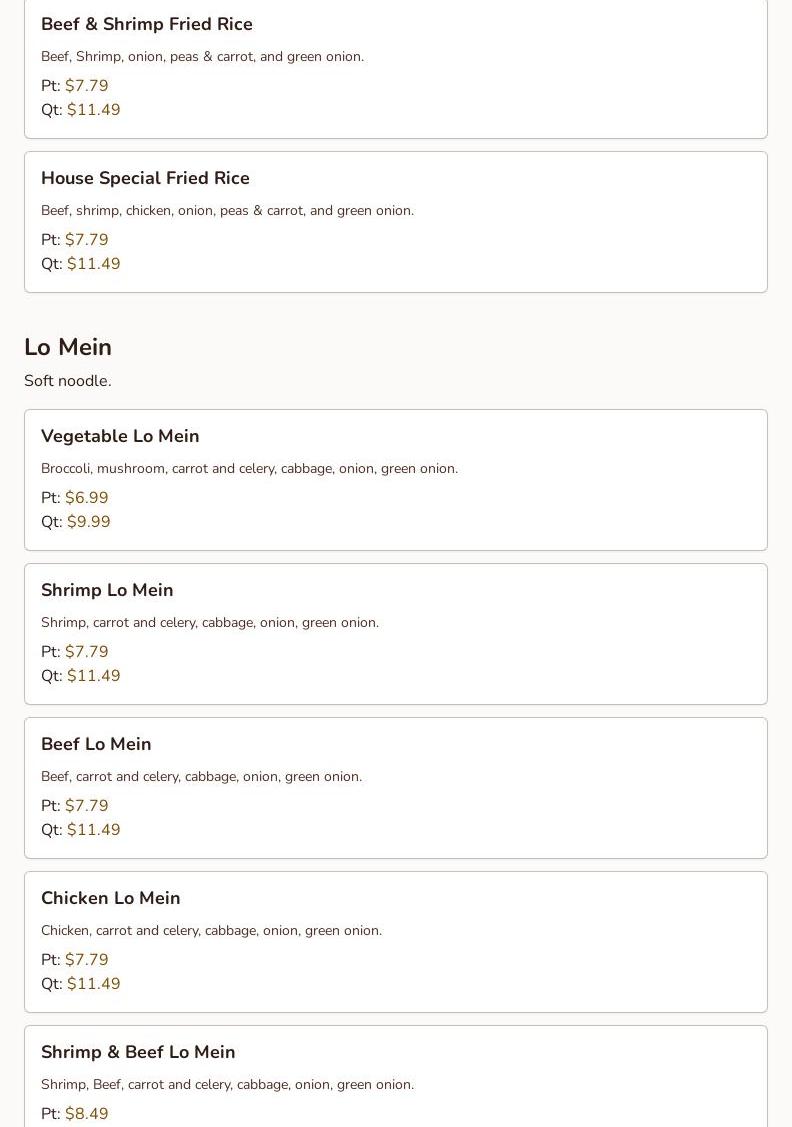This screenshot has width=792, height=1127.
Task: Click the Soft noodle section description
Action: (x=68, y=381)
